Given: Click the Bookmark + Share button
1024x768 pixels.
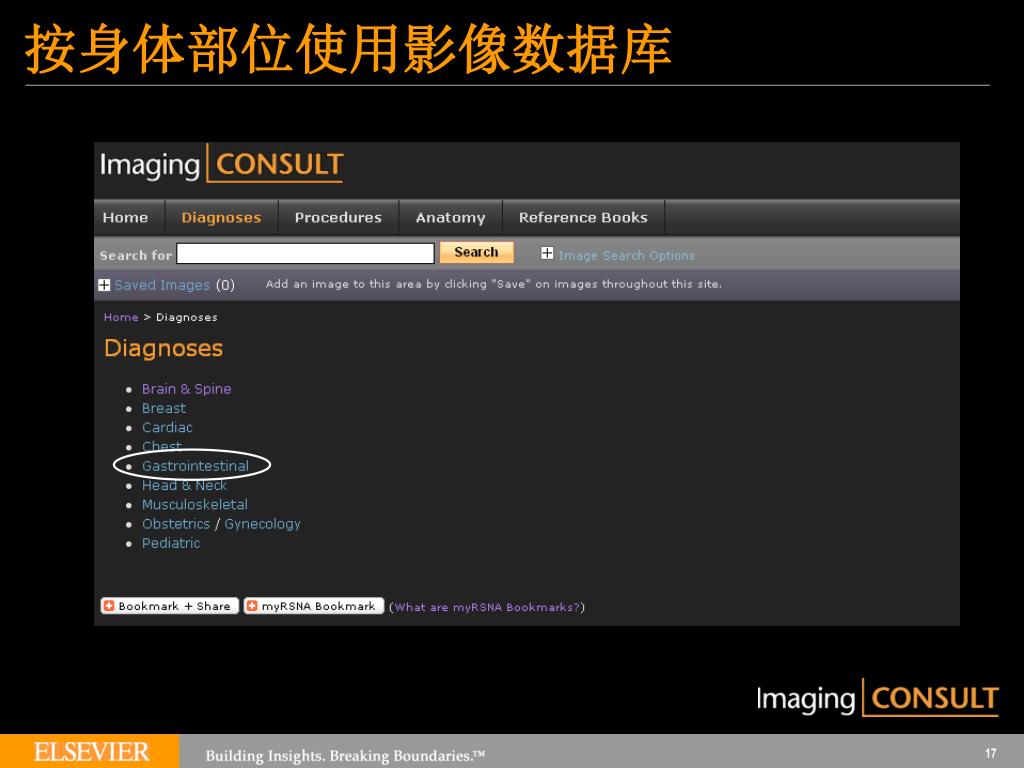Looking at the screenshot, I should (x=169, y=606).
